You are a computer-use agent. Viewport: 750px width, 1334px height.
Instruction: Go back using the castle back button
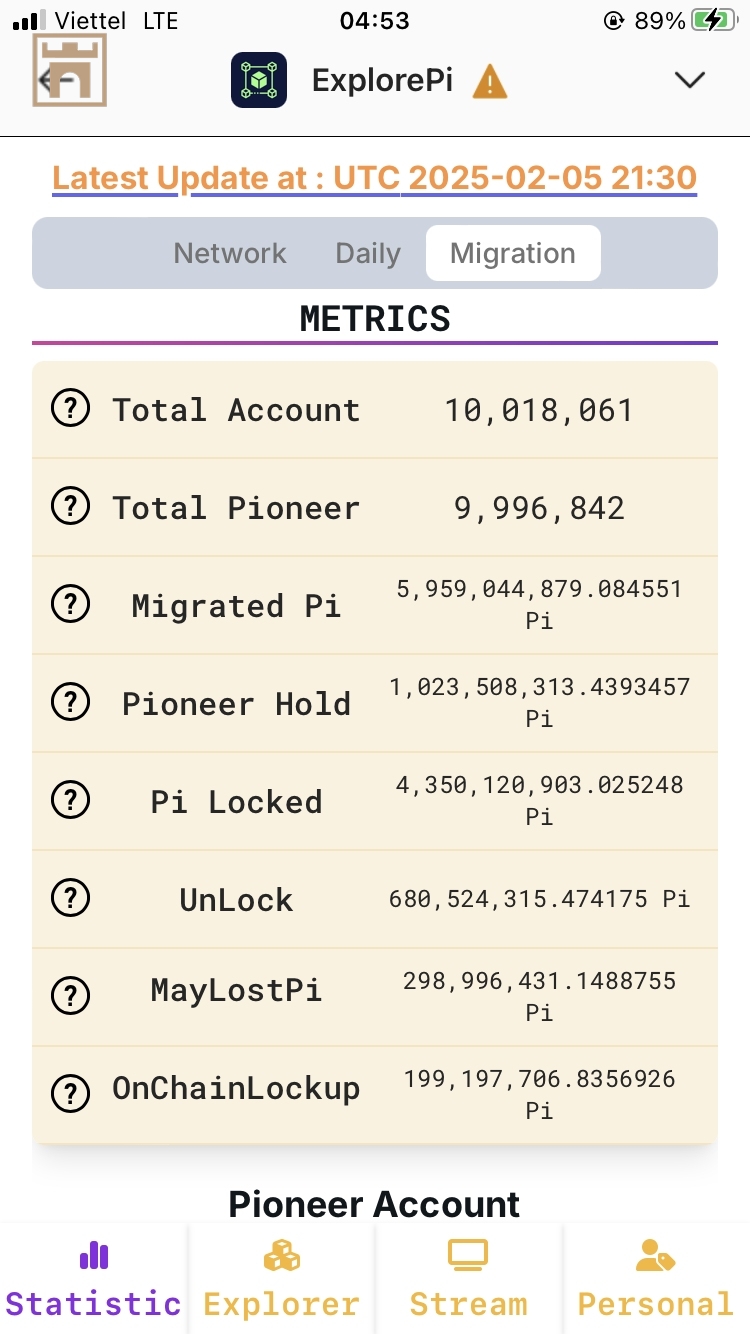click(x=70, y=70)
